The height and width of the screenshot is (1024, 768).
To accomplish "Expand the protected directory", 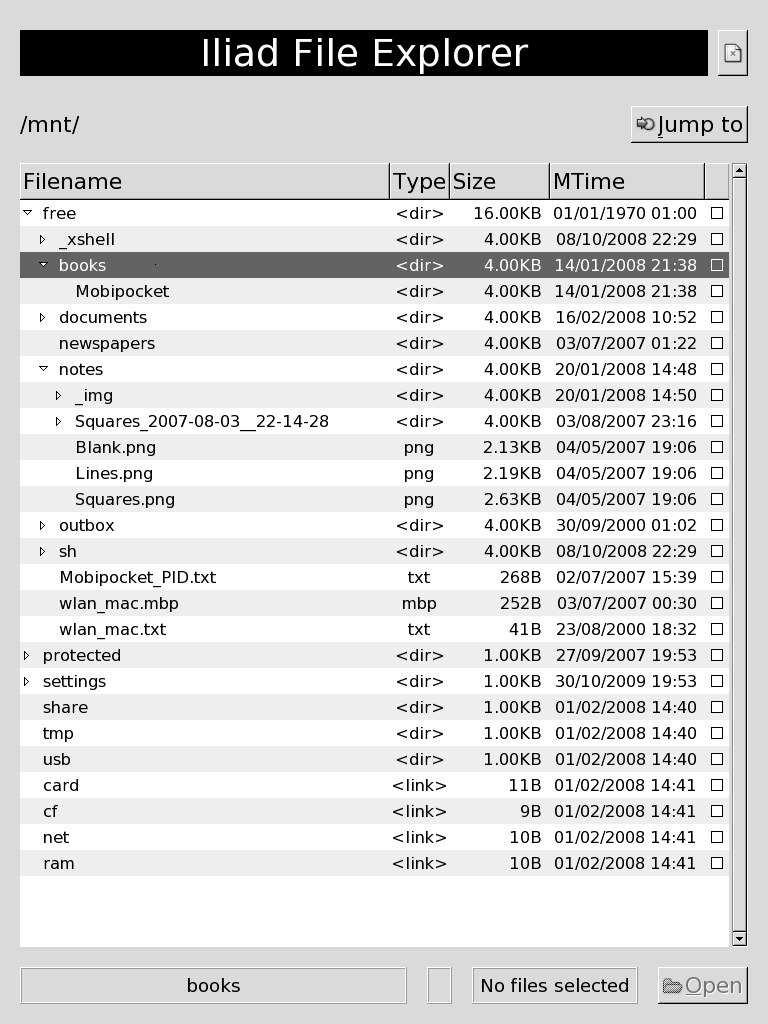I will (28, 656).
